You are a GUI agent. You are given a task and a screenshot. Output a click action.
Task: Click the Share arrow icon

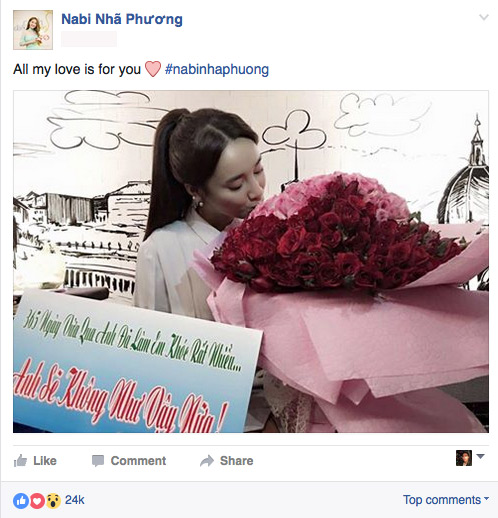tap(207, 461)
